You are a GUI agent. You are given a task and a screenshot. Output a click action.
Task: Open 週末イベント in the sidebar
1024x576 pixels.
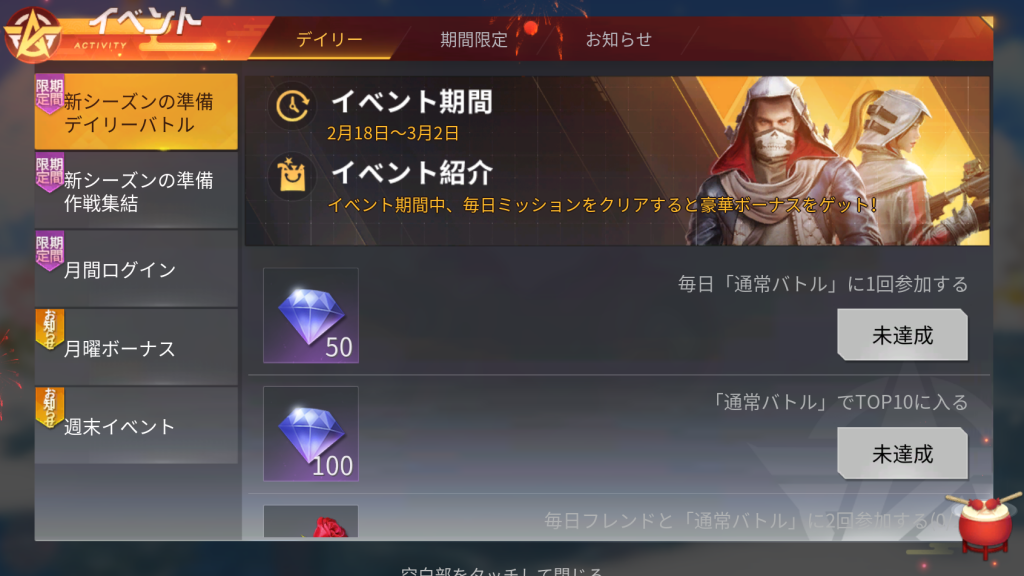(x=136, y=425)
